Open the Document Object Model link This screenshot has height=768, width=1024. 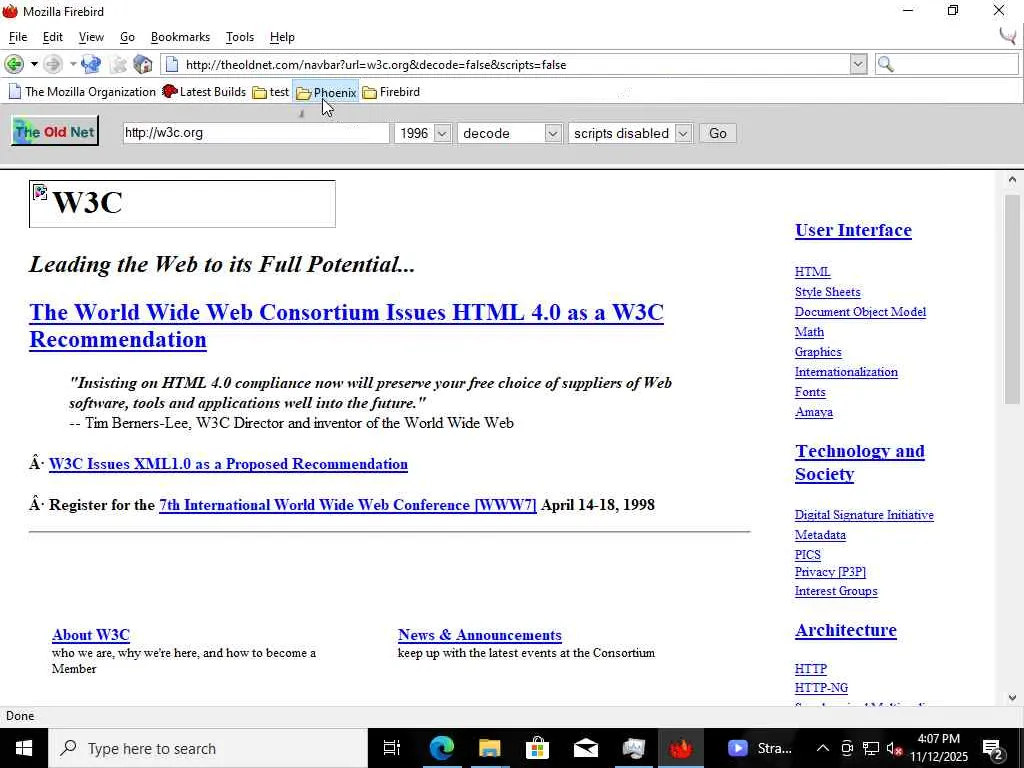coord(860,312)
